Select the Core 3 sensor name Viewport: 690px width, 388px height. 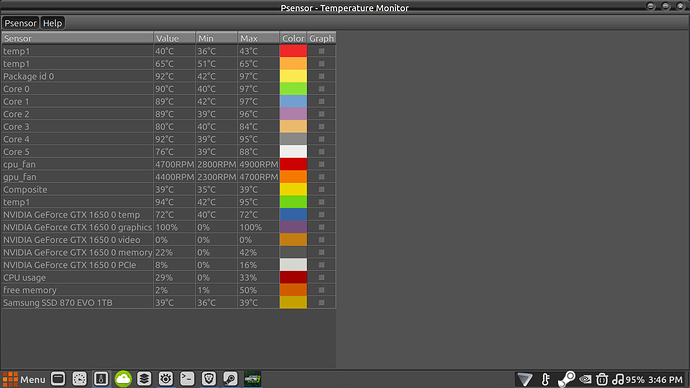(16, 127)
